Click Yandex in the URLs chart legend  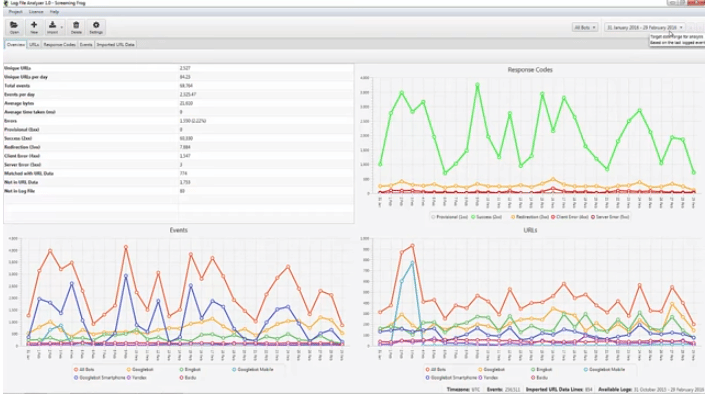click(x=488, y=377)
